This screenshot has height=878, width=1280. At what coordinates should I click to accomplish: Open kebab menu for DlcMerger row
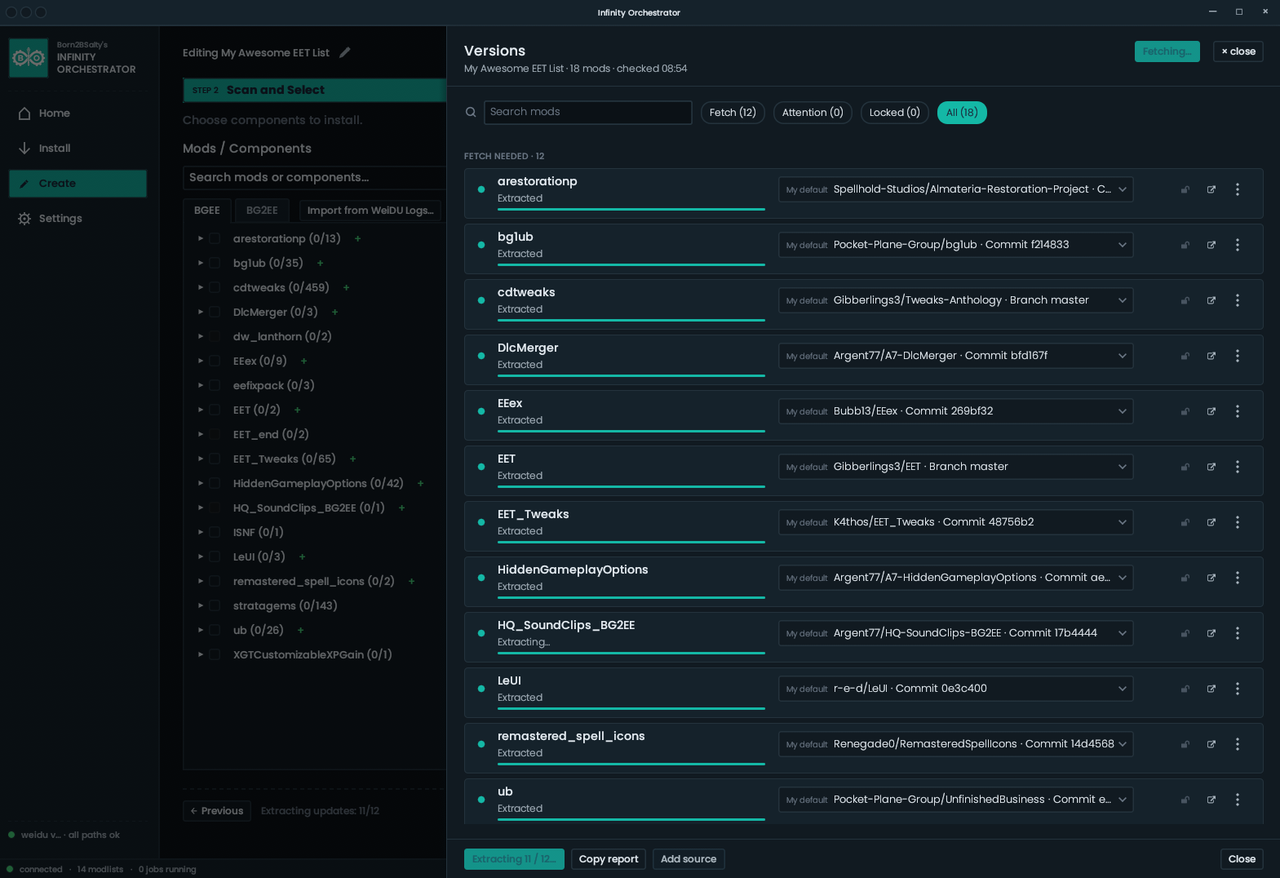(x=1237, y=356)
